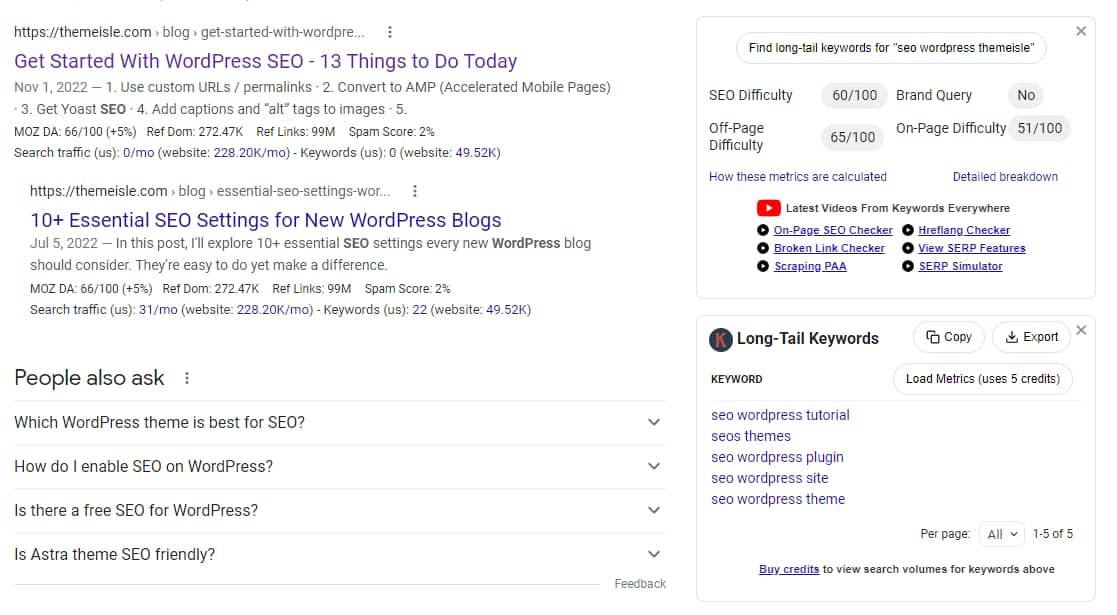Open the People also ask options menu
The height and width of the screenshot is (615, 1117).
tap(187, 378)
